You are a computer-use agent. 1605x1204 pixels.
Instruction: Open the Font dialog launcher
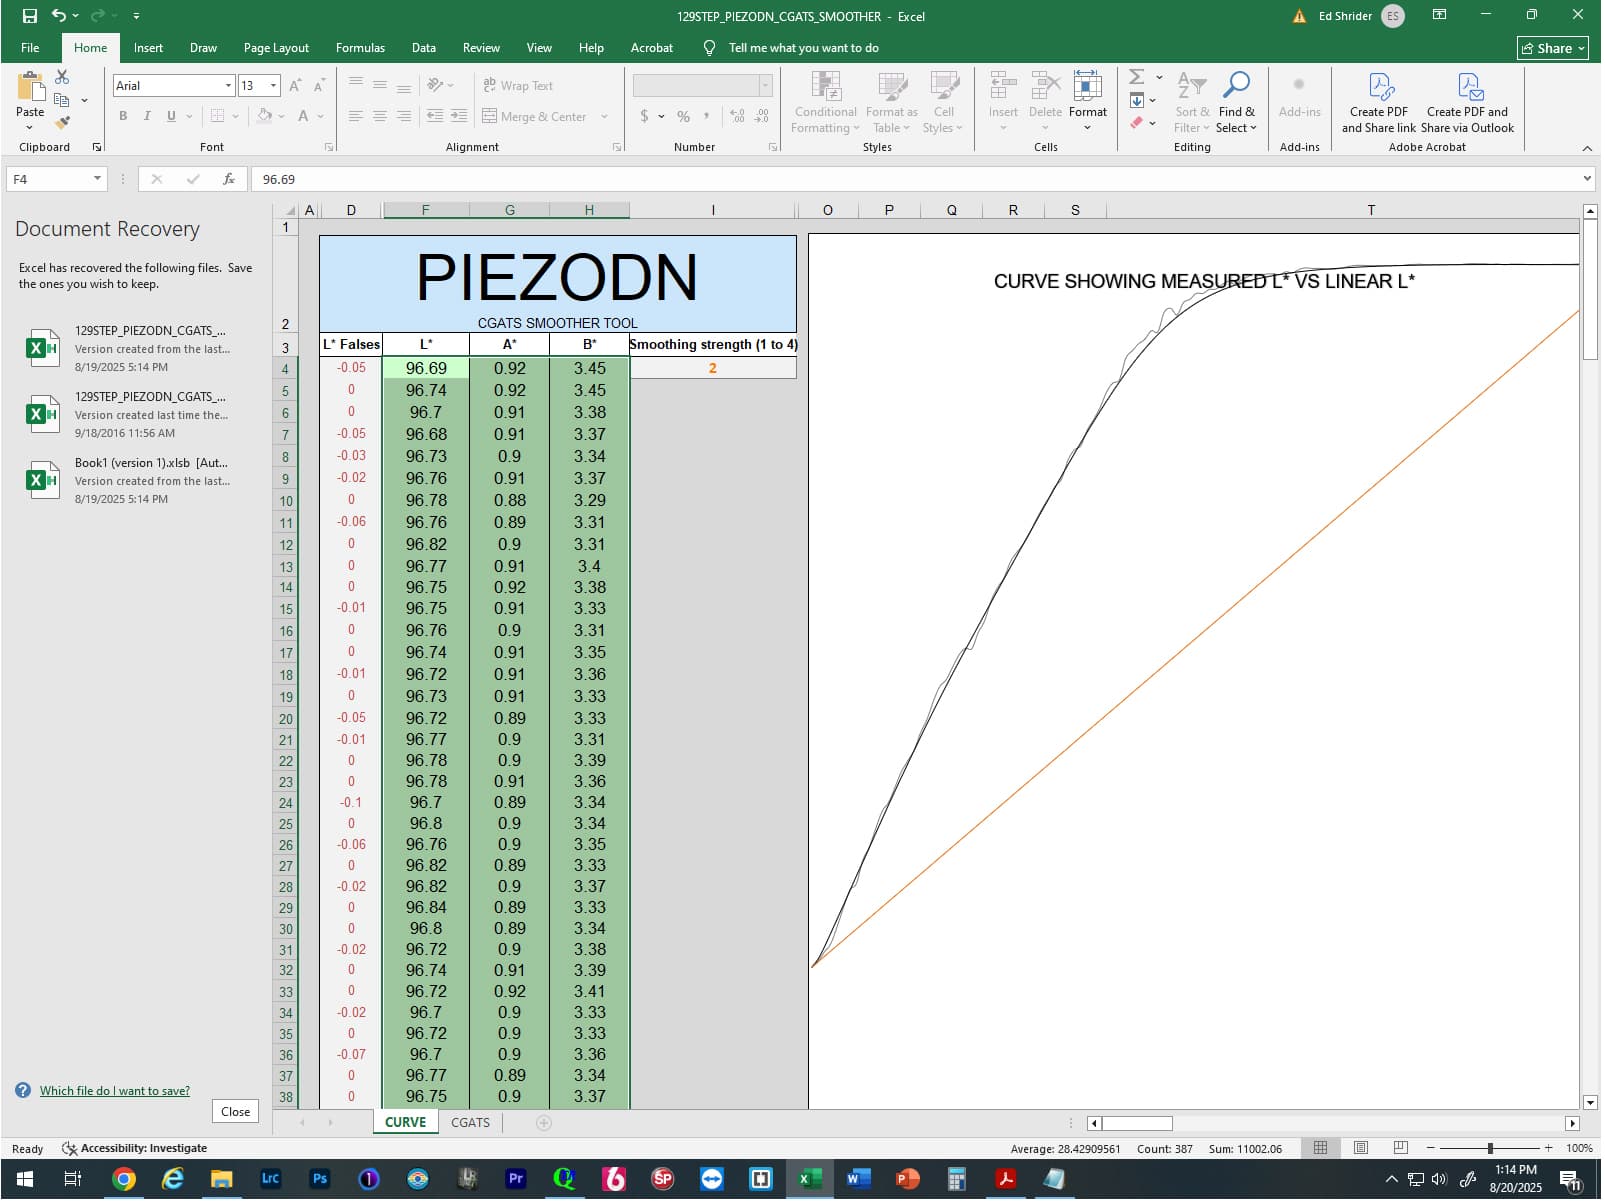tap(330, 148)
